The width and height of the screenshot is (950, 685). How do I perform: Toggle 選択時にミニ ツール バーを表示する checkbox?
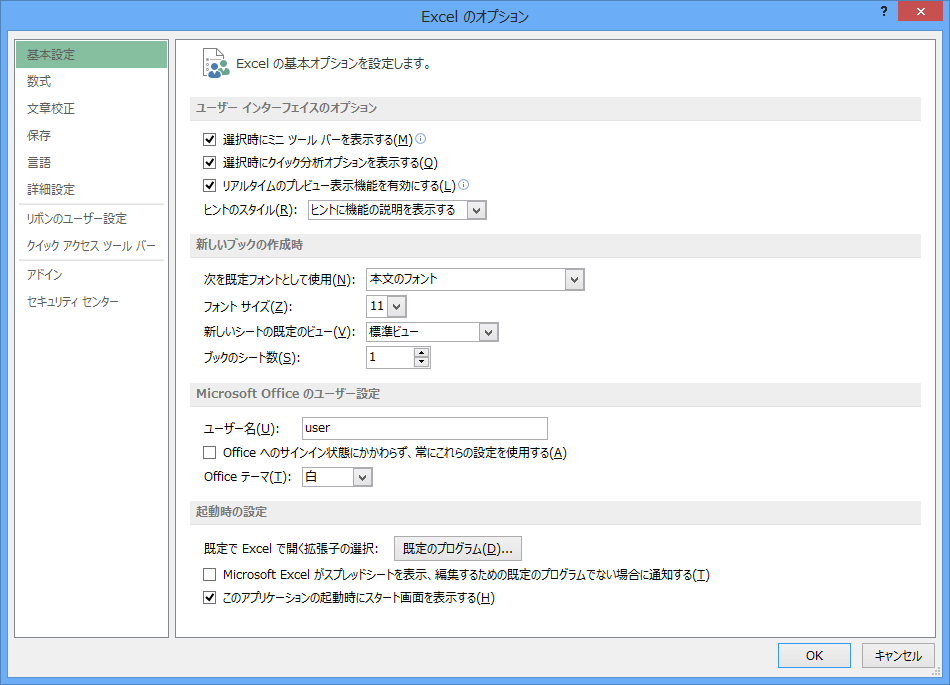tap(210, 139)
